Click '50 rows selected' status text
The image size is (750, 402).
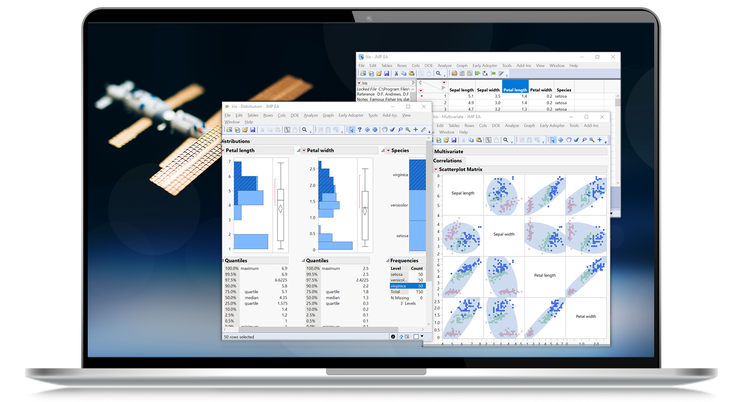pos(239,337)
